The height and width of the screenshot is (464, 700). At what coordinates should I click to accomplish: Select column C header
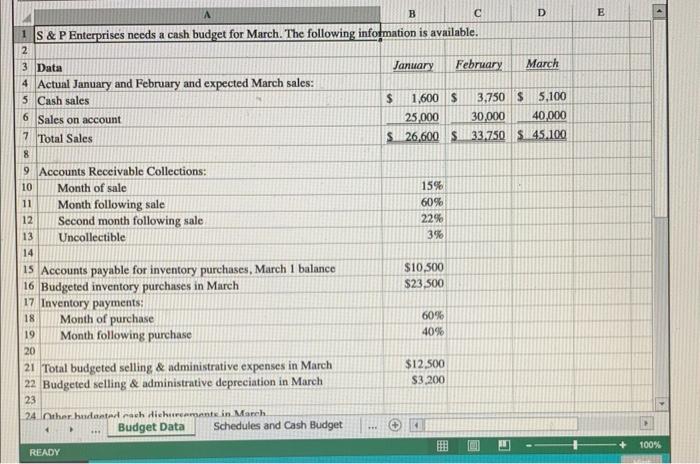[477, 13]
